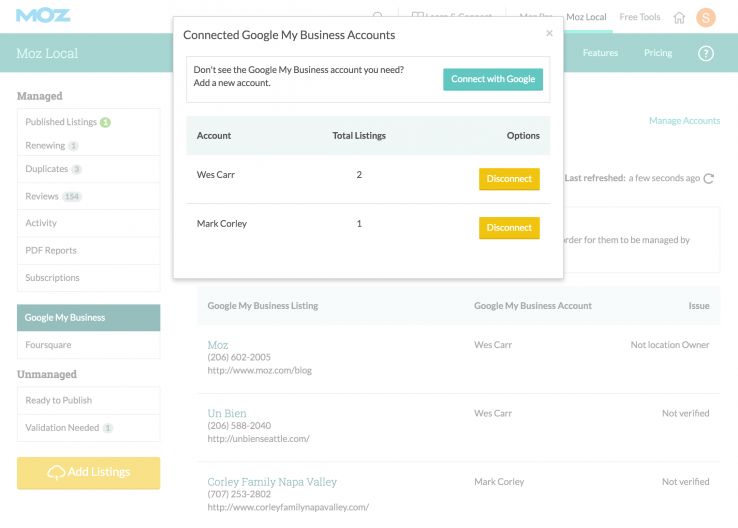Open the Moz Local tab
738x528 pixels.
(x=586, y=17)
